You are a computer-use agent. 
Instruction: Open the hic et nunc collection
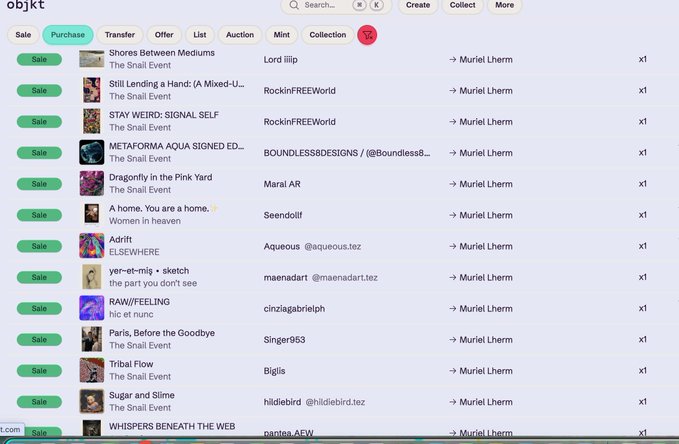(131, 315)
